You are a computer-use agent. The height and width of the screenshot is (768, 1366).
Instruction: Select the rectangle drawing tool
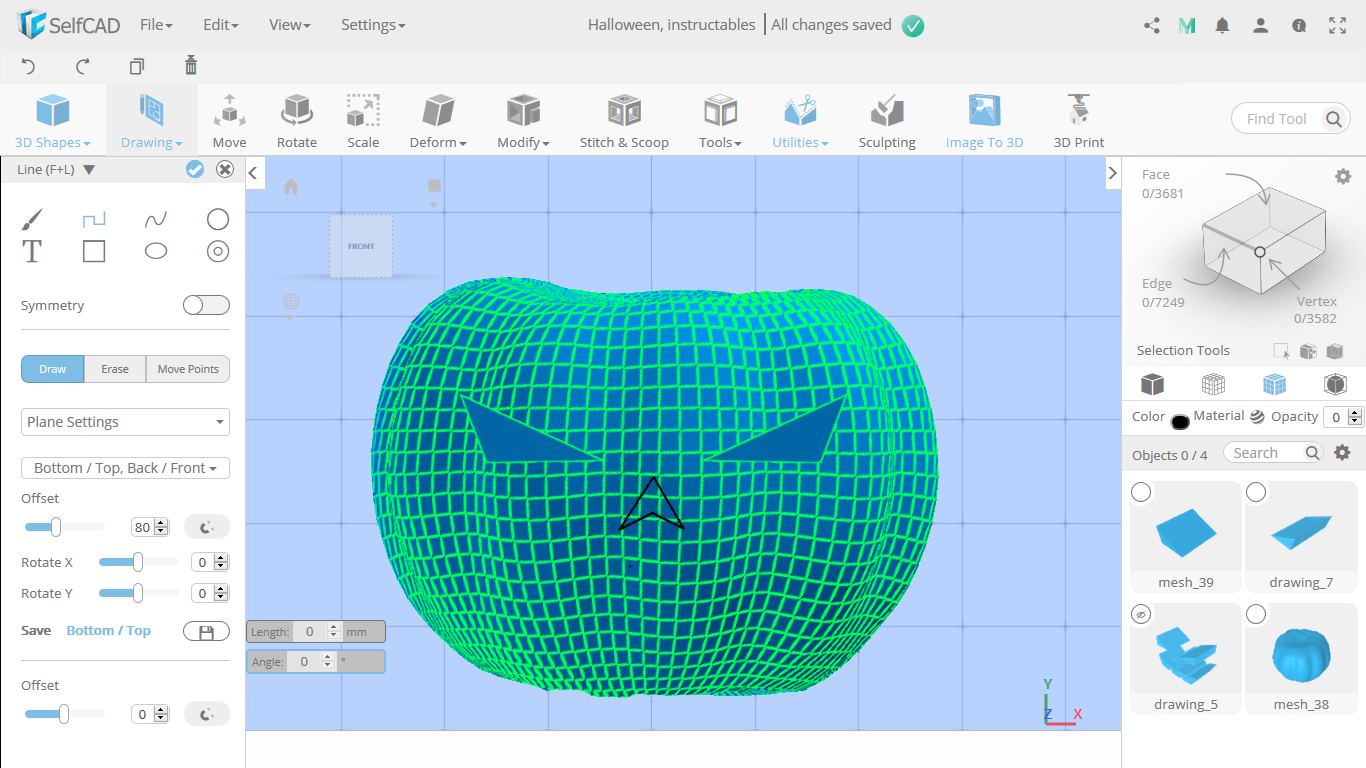coord(94,251)
